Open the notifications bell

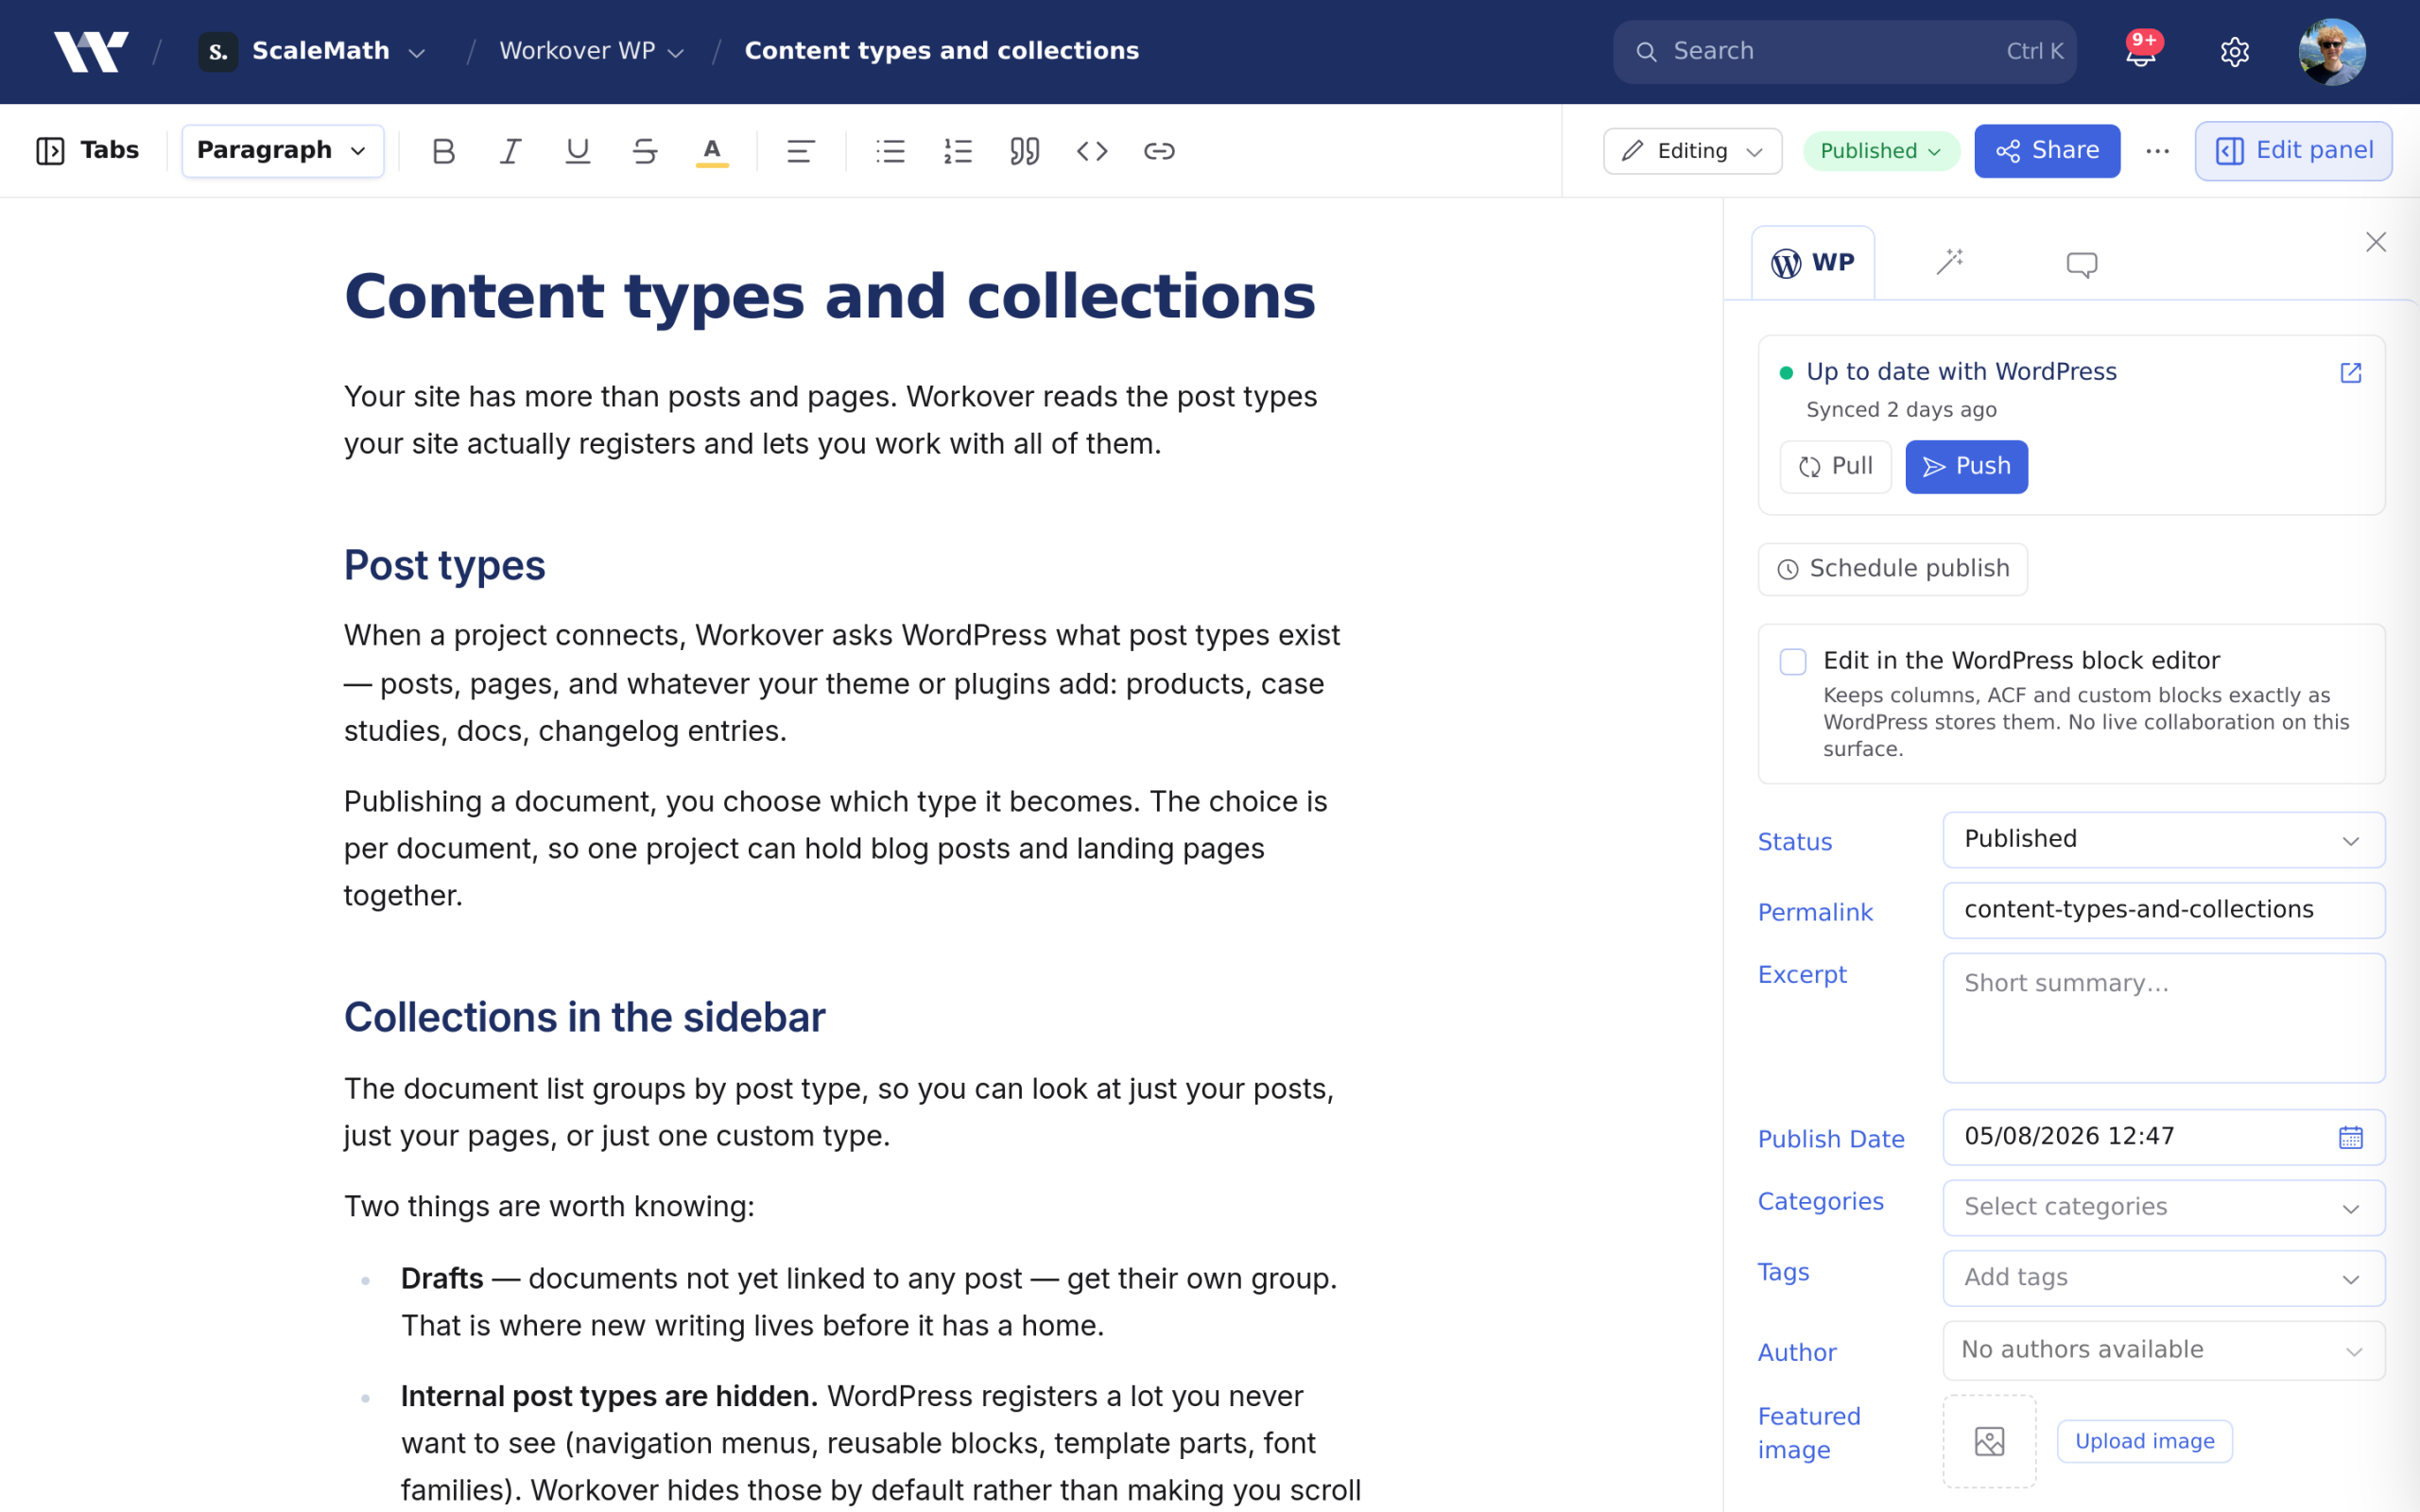coord(2140,51)
